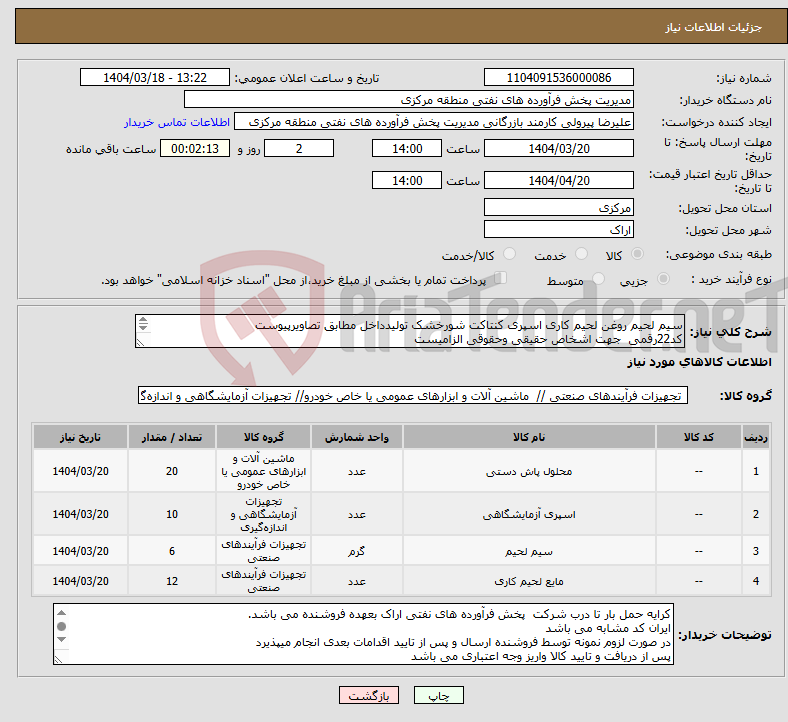Click the quantity 20 cell in row 1
The width and height of the screenshot is (788, 722).
(172, 471)
